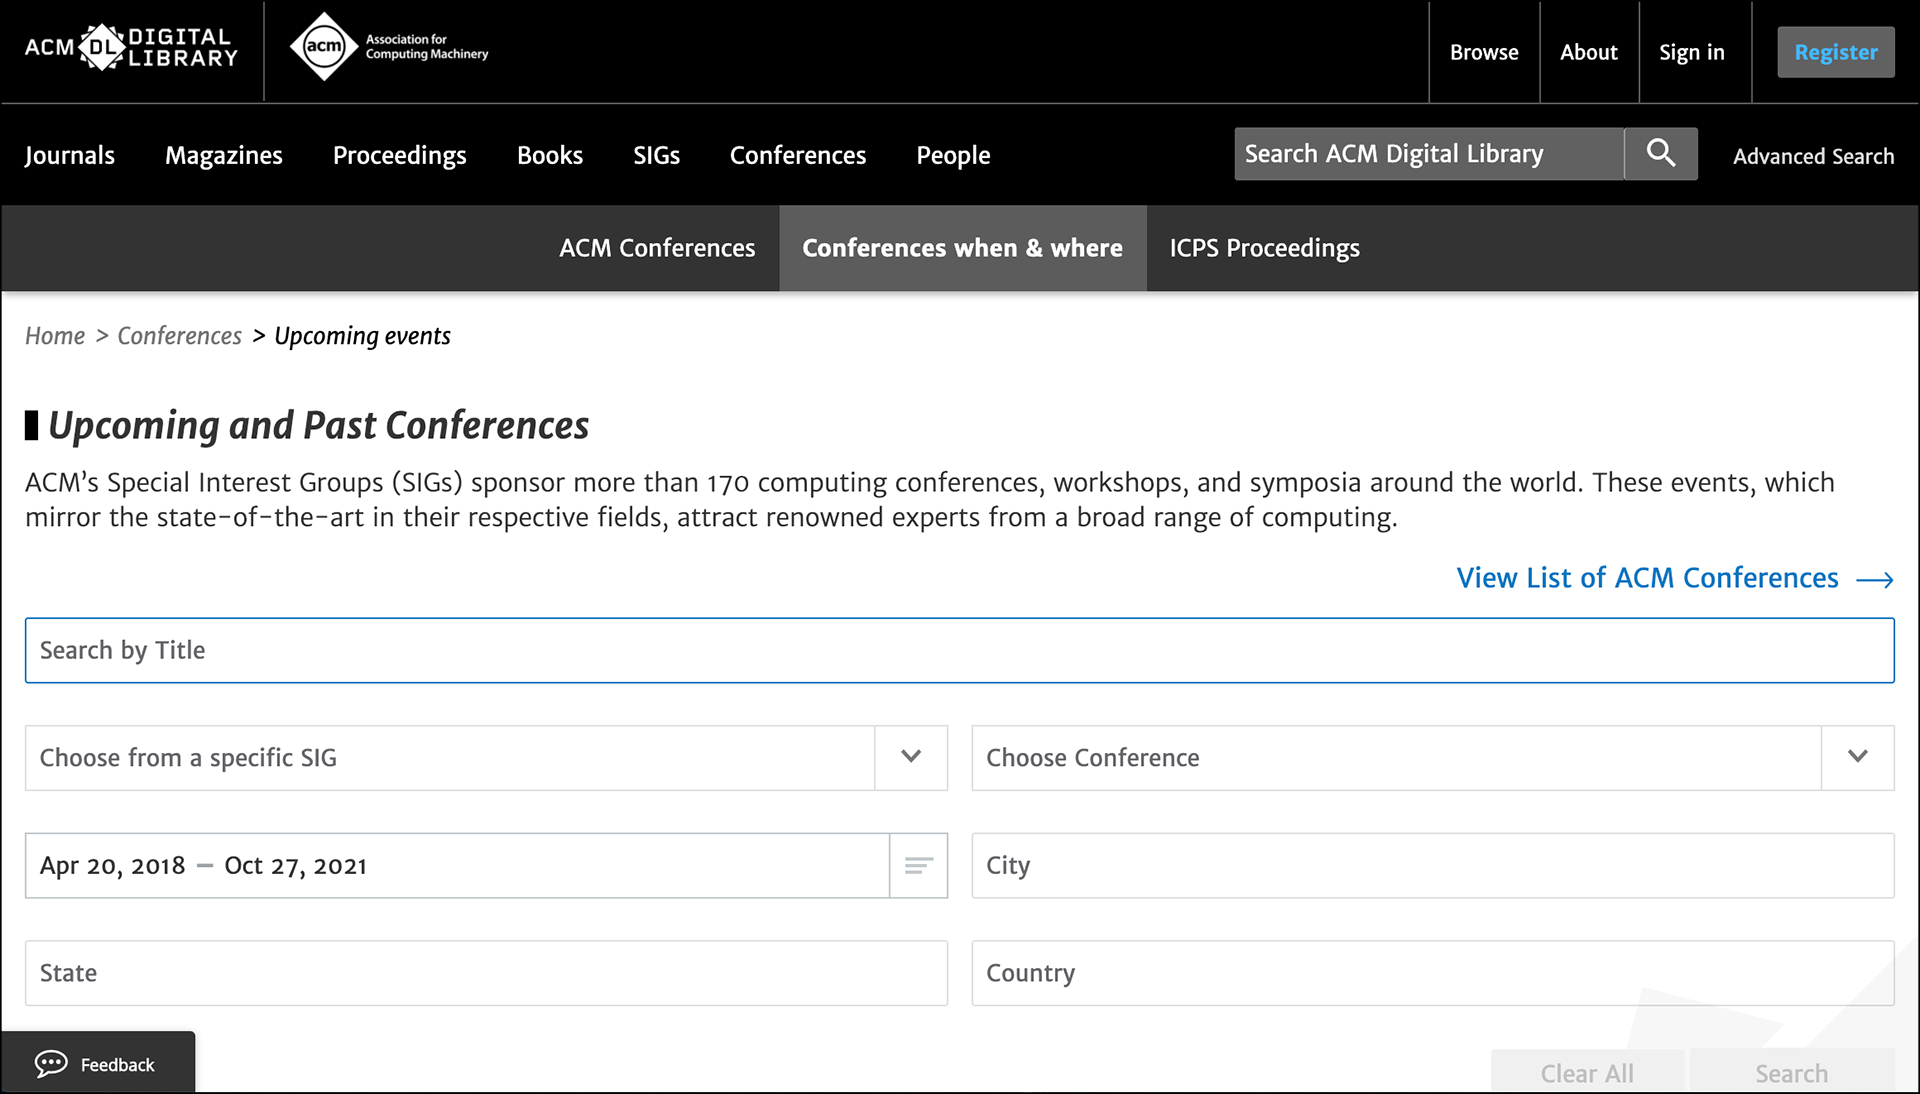Open the Proceedings menu

click(x=400, y=155)
